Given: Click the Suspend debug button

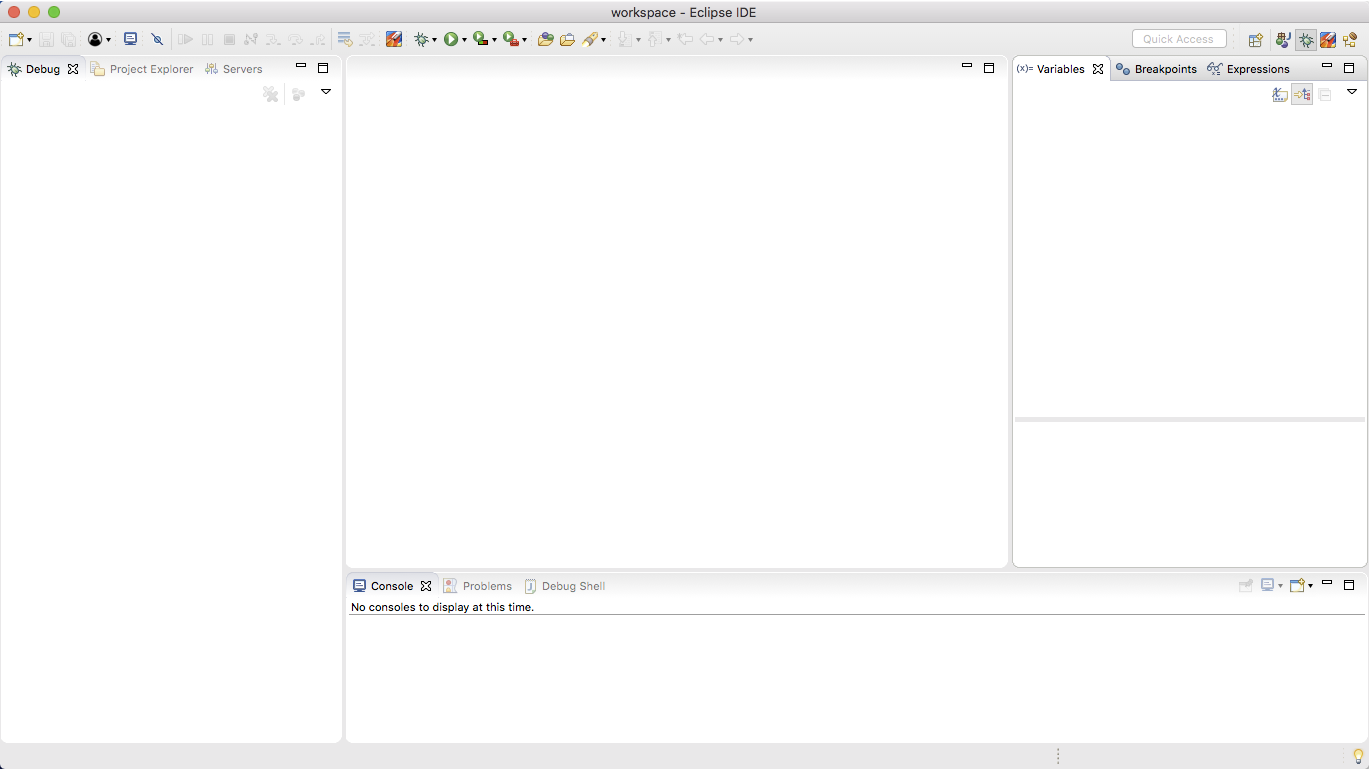Looking at the screenshot, I should point(207,39).
